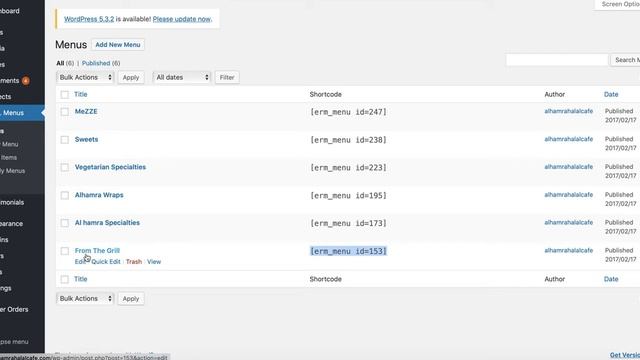Click the comments count badge in sidebar

[x=26, y=81]
